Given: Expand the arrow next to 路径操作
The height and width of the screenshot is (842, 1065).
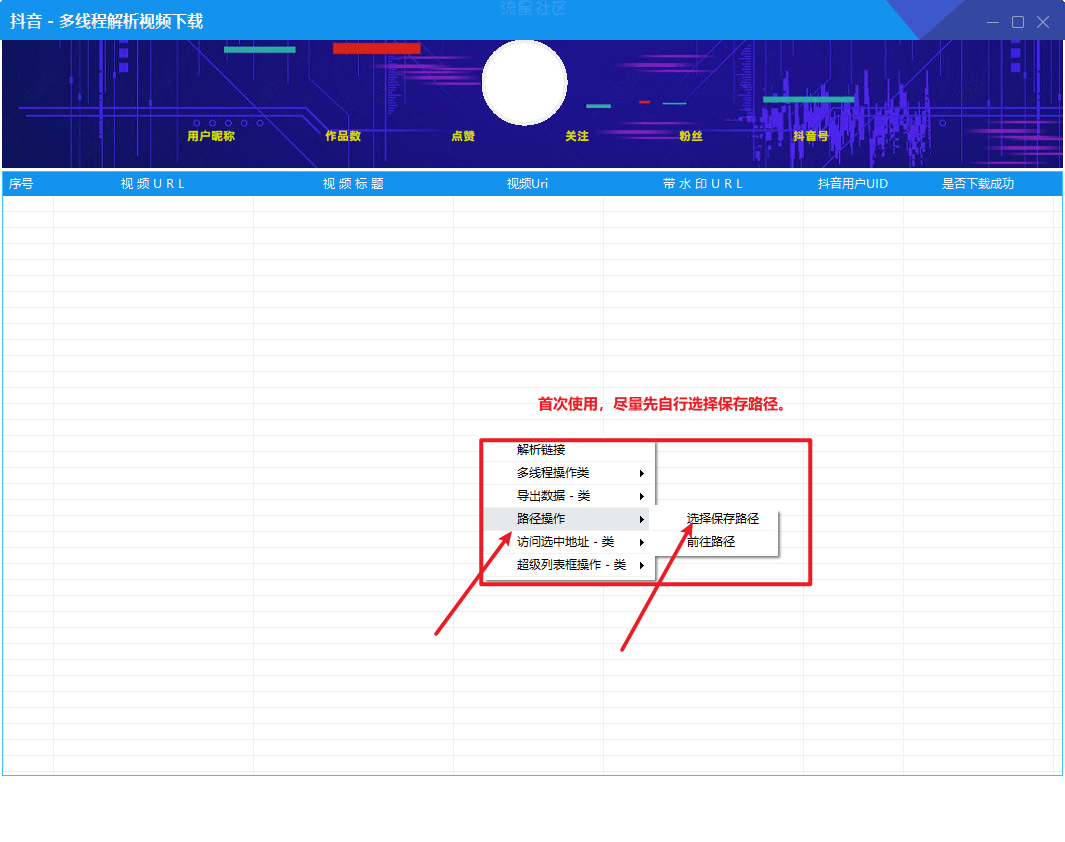Looking at the screenshot, I should [x=641, y=519].
